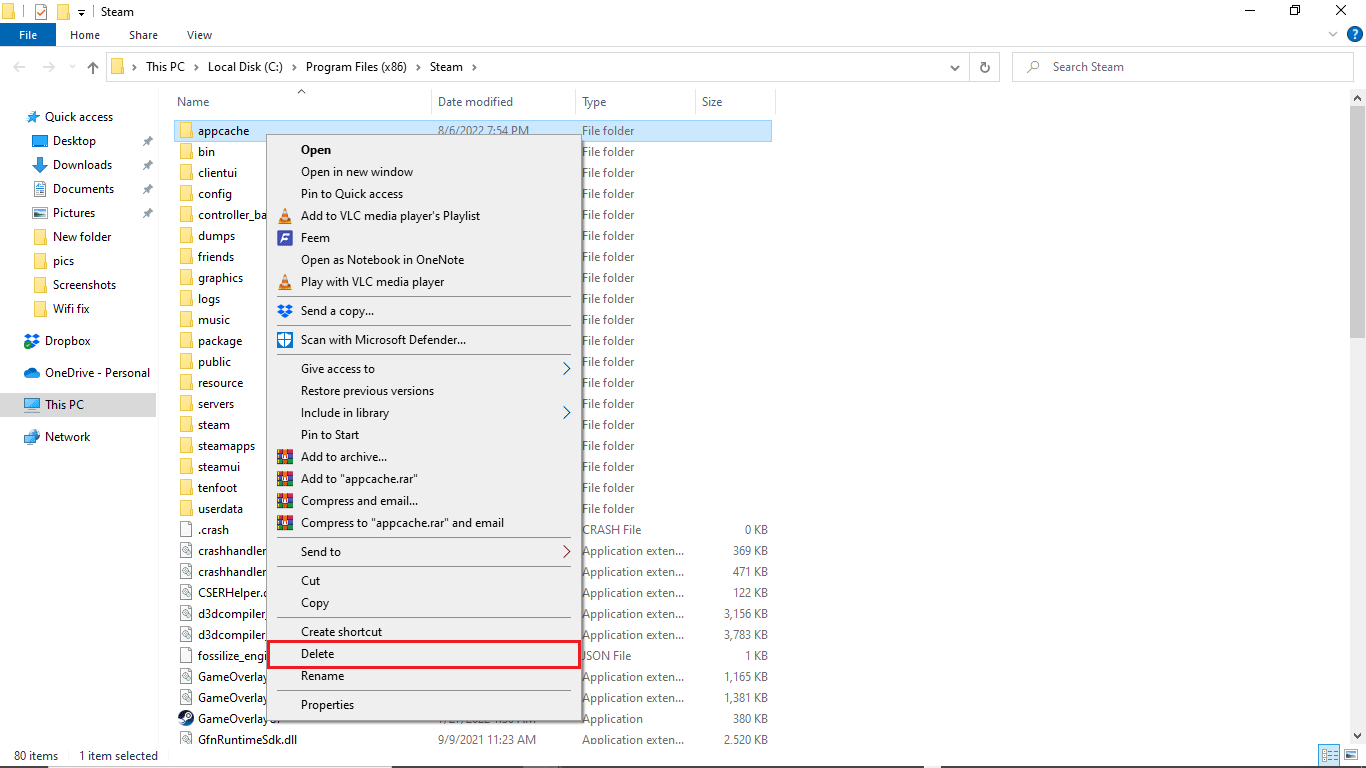Select Create shortcut menu entry
Viewport: 1366px width, 768px height.
424,632
